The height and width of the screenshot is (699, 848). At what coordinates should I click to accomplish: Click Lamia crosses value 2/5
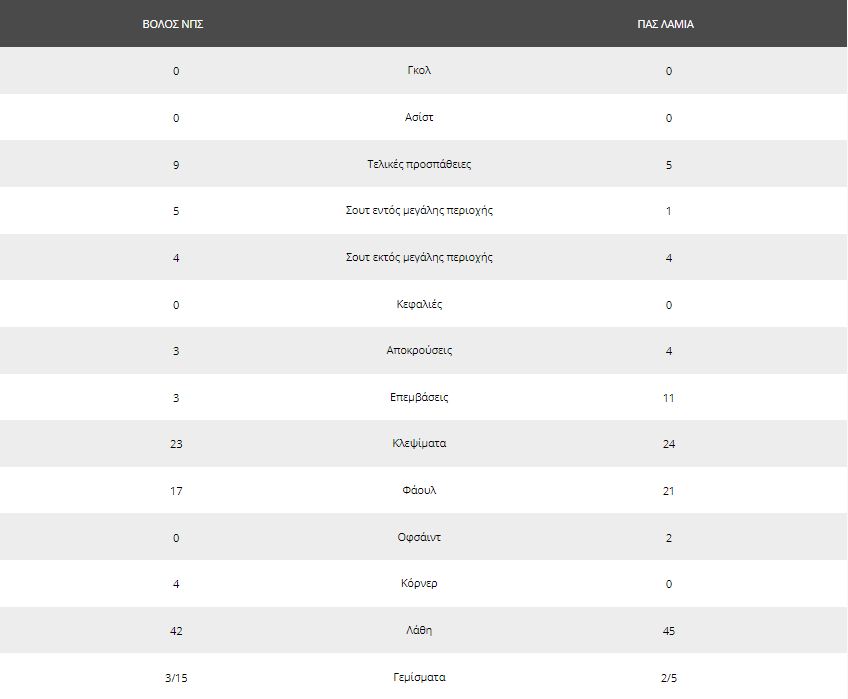point(669,678)
